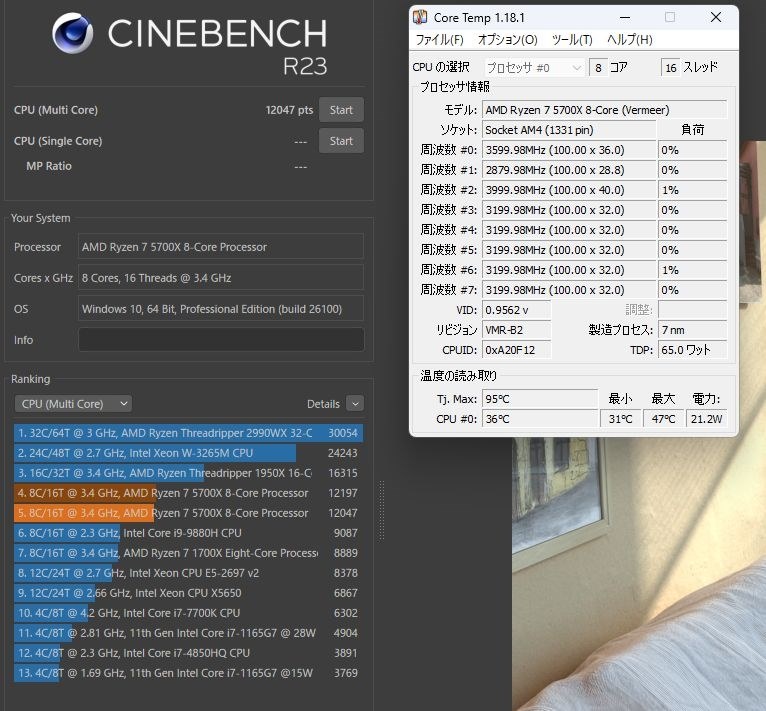Click the Core Temp title bar icon

pyautogui.click(x=420, y=18)
